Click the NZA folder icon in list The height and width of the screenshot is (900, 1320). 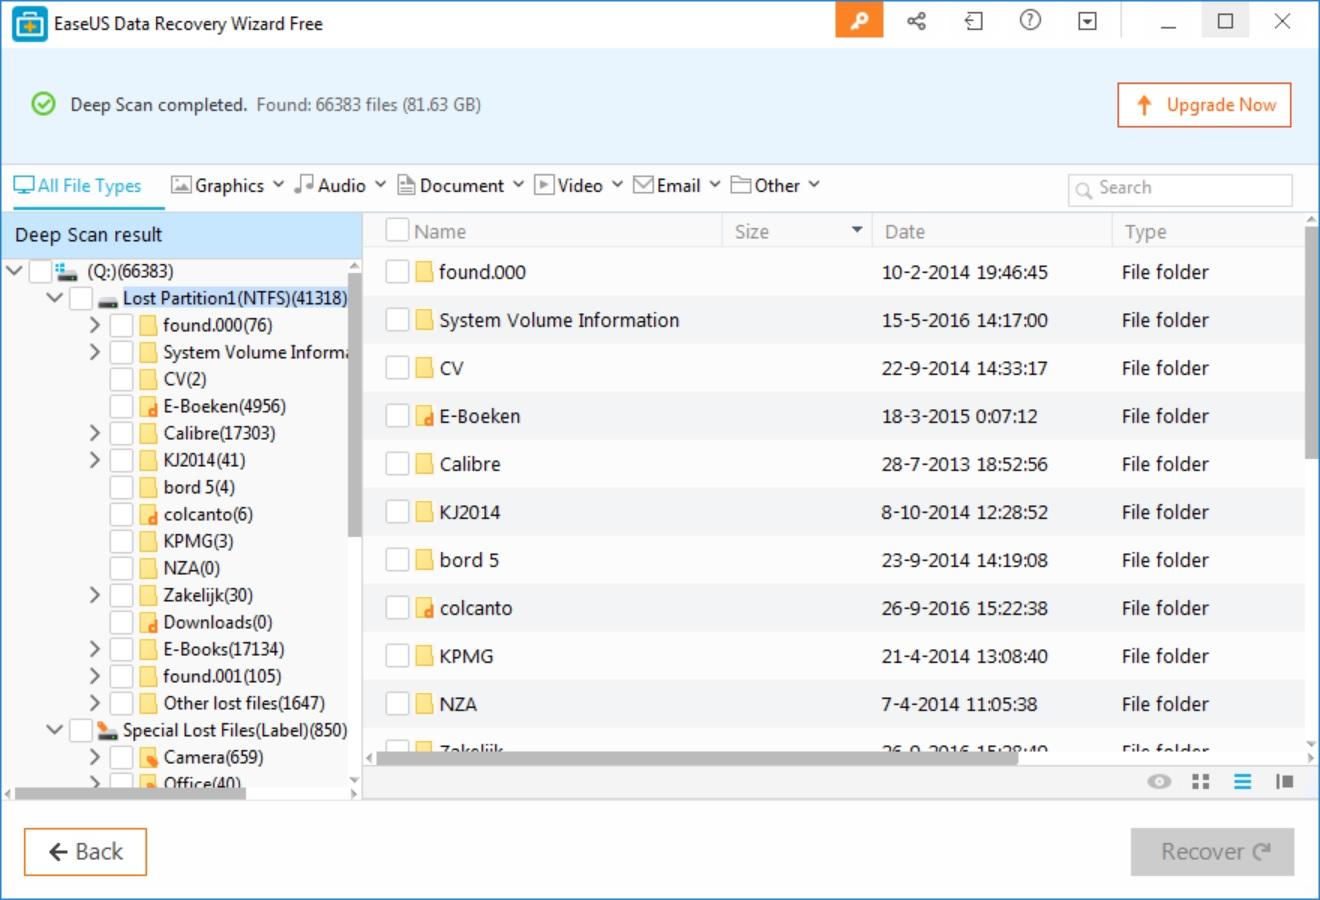(424, 703)
